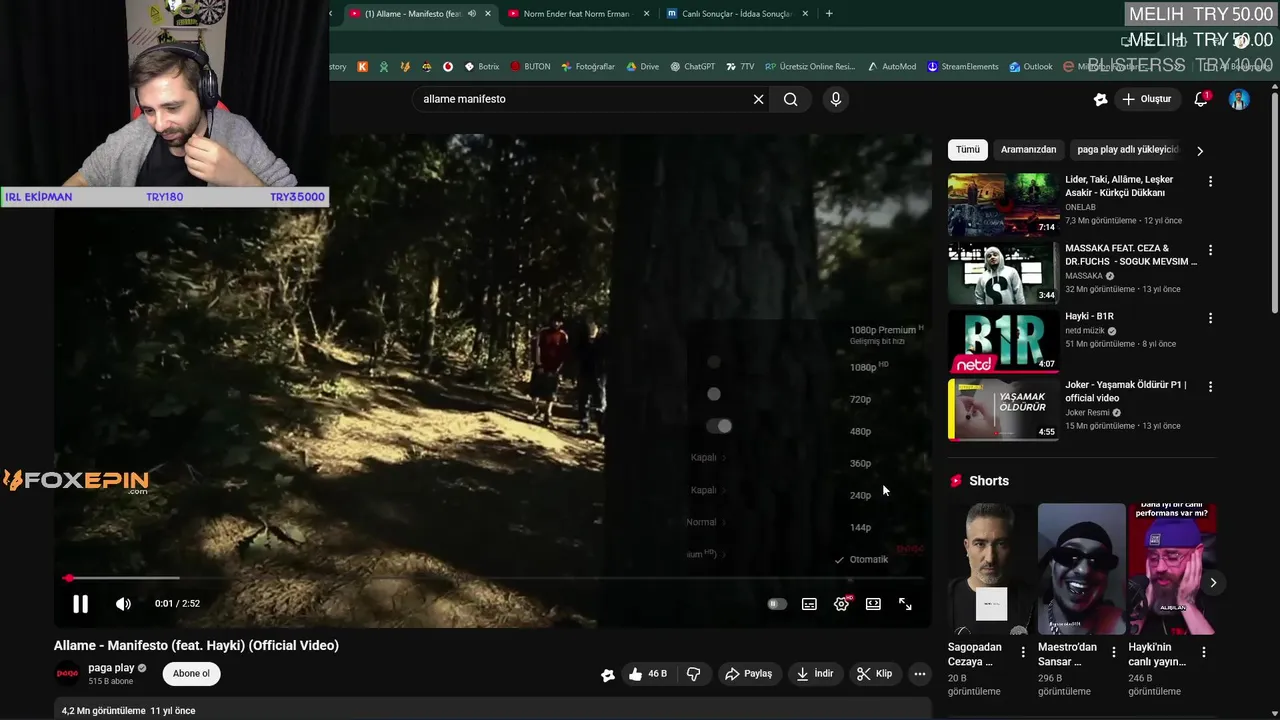Open Hayki - B1R video thumbnail

pos(1003,341)
